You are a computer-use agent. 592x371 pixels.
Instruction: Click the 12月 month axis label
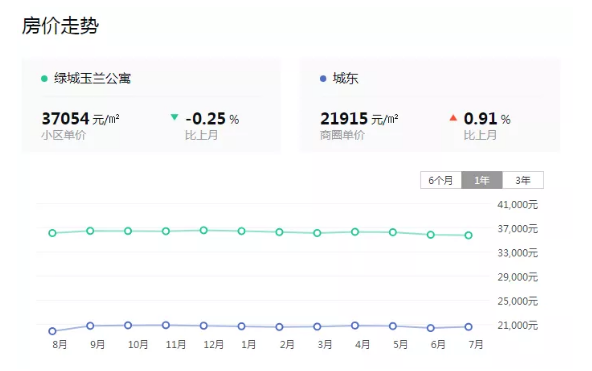click(x=214, y=344)
